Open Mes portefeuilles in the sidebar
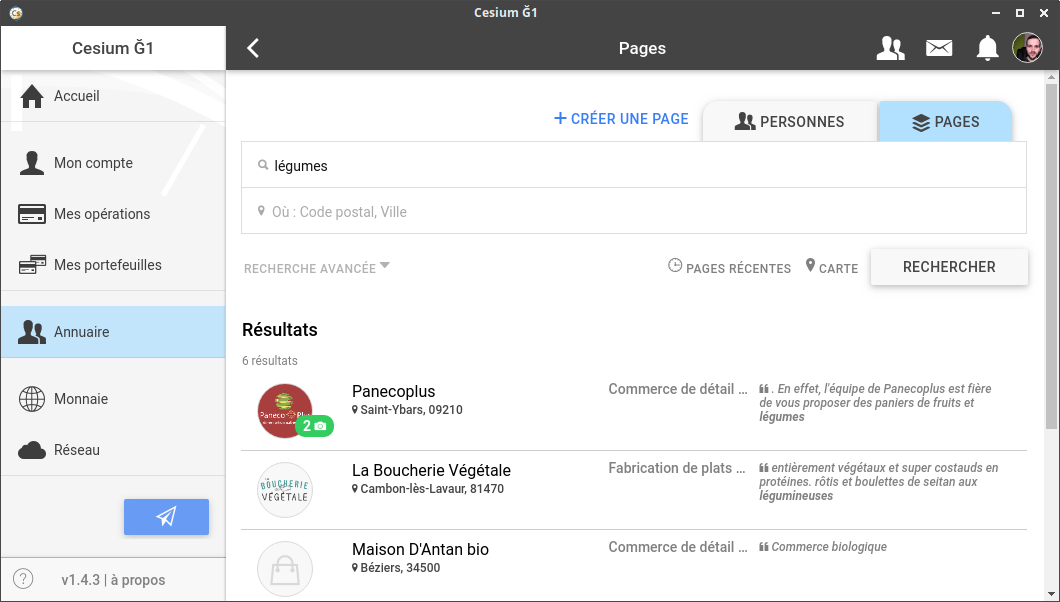Image resolution: width=1060 pixels, height=602 pixels. click(113, 265)
